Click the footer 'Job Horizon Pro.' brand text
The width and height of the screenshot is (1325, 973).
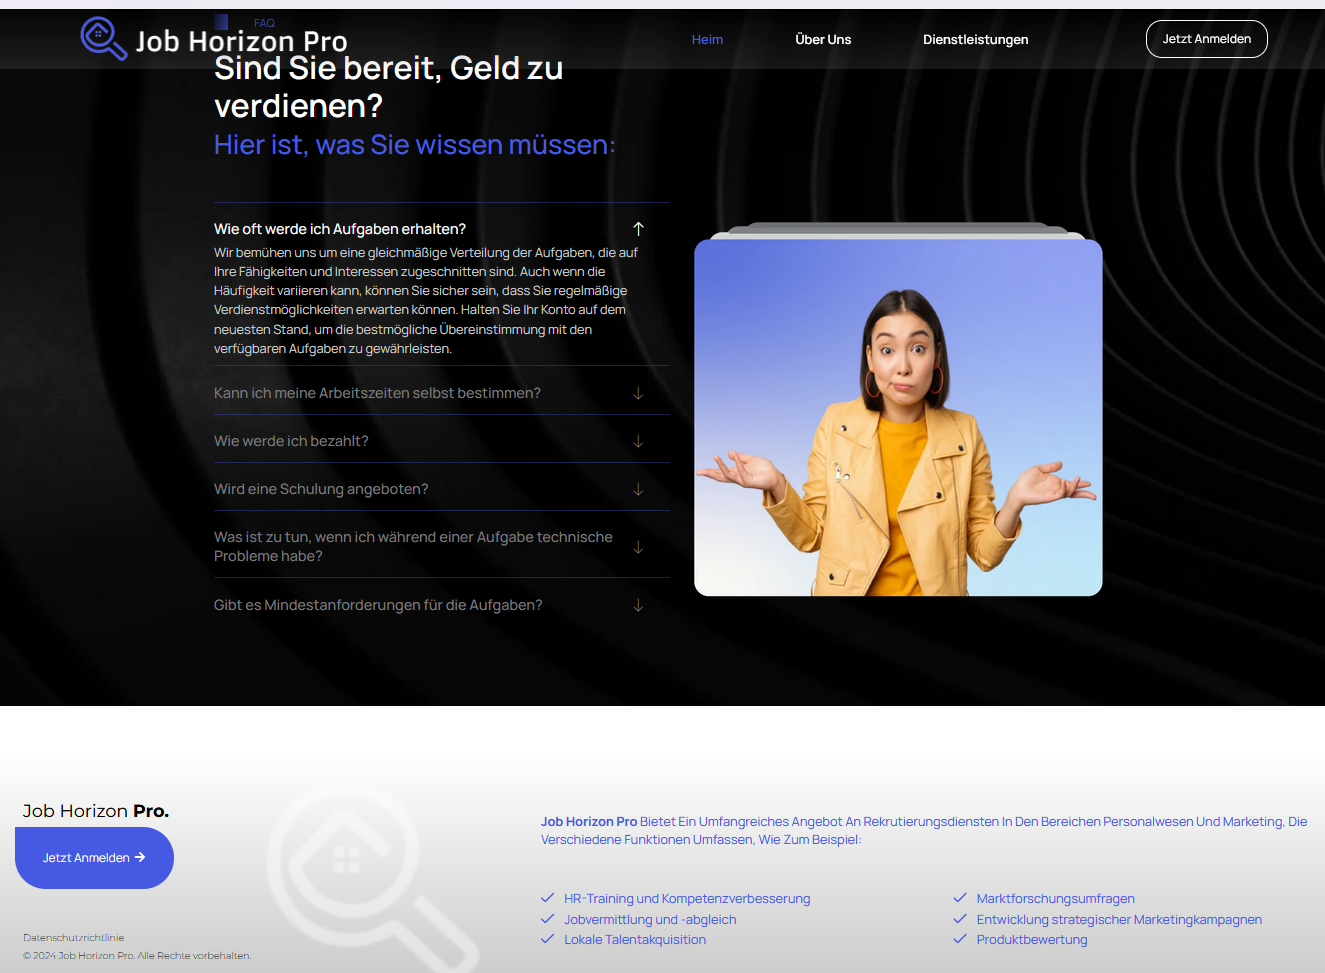[x=96, y=811]
